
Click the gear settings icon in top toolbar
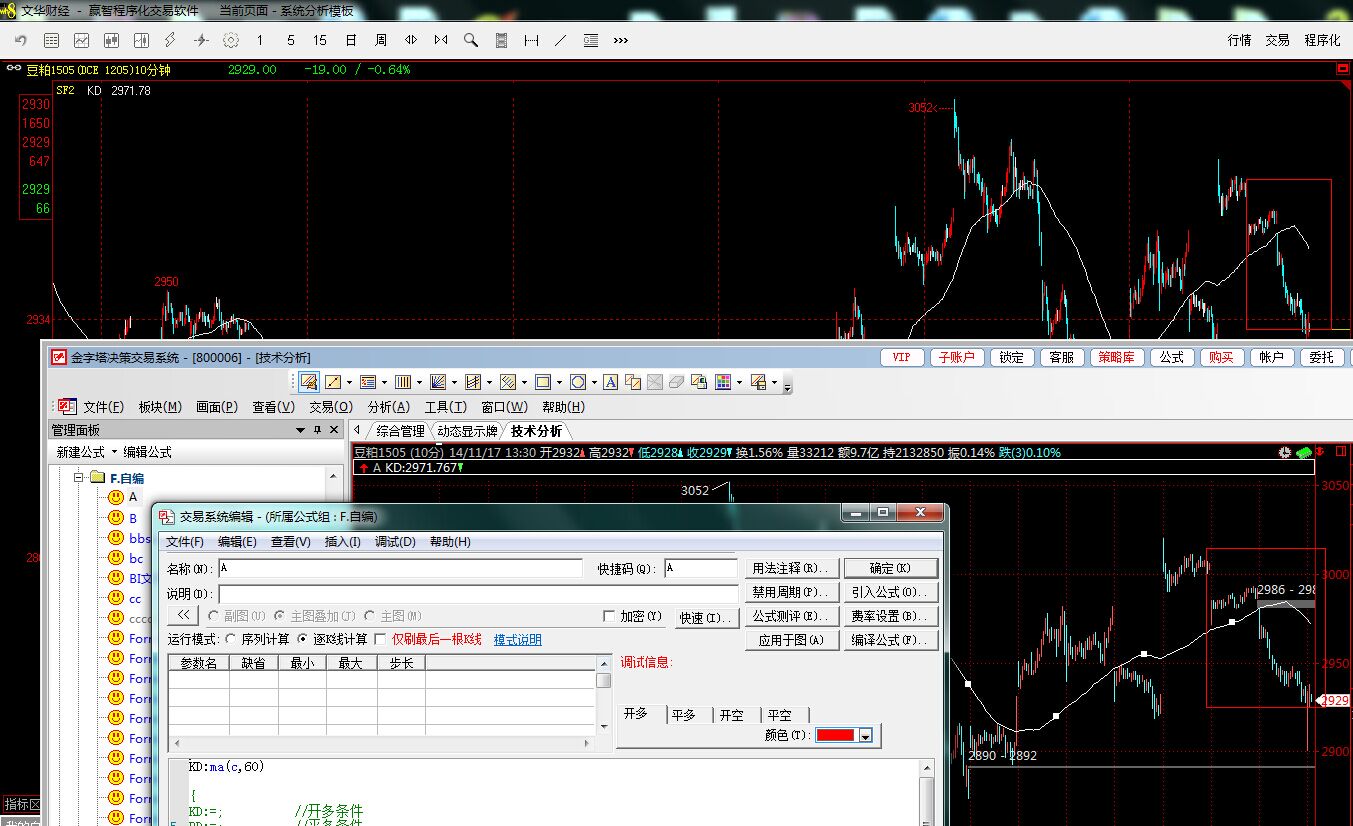click(231, 40)
